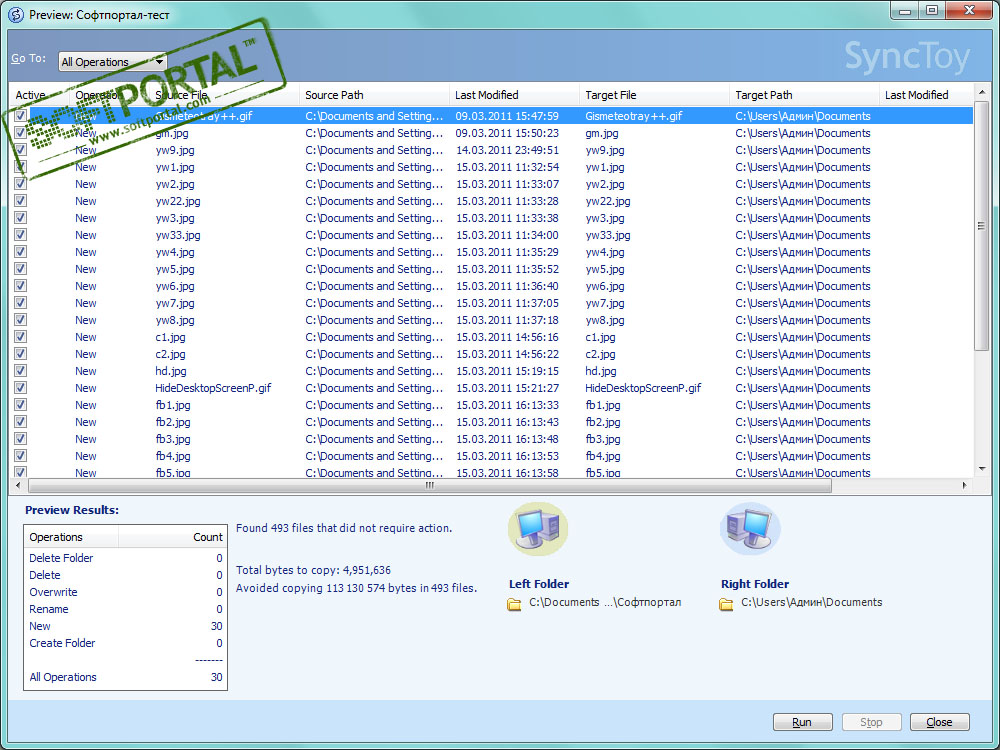Click the horizontal scrollbar thumb of file list
Screen dimensions: 1000x750
[429, 485]
